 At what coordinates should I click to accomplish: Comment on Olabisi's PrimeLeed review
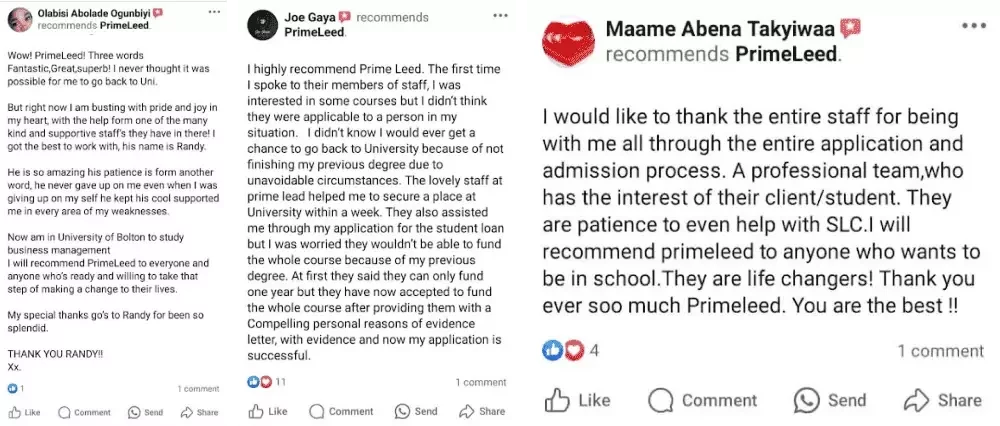click(x=84, y=412)
